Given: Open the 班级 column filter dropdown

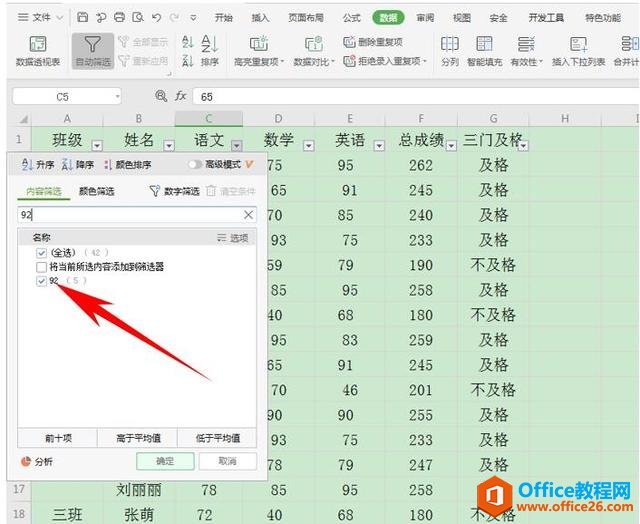Looking at the screenshot, I should (x=97, y=145).
